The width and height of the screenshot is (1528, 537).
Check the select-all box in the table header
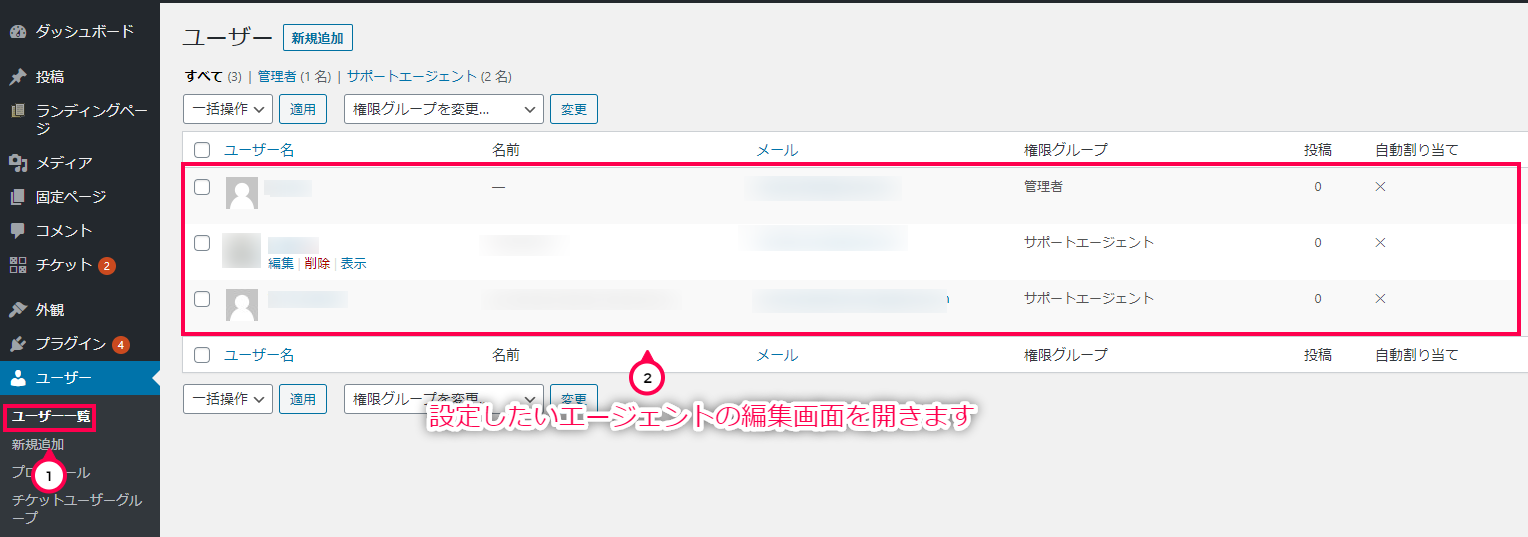pyautogui.click(x=202, y=150)
